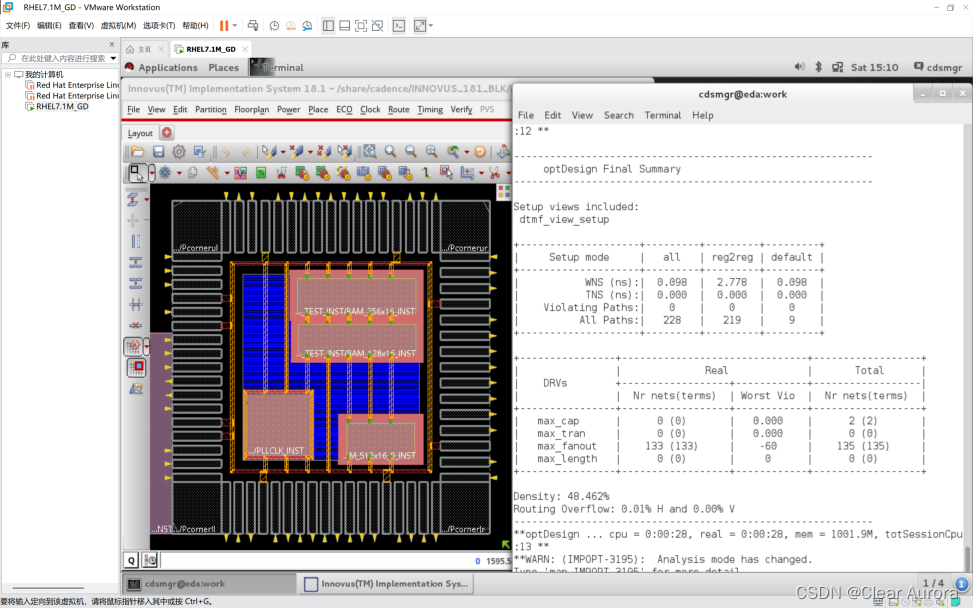Open dropdown arrow next to VMware pause button

pos(235,26)
